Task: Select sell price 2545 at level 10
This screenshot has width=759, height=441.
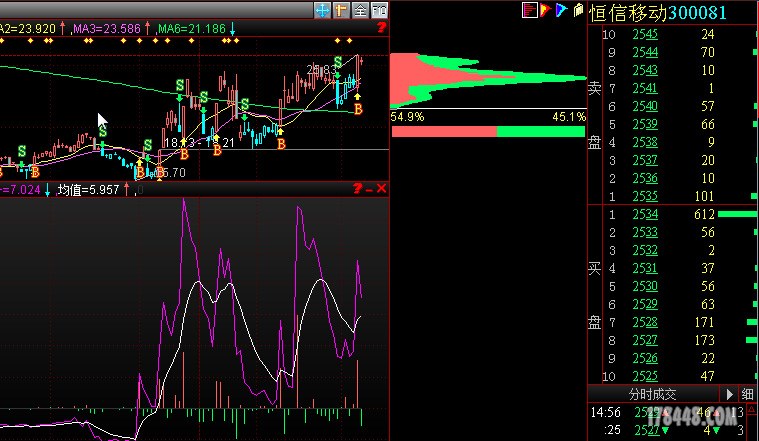Action: coord(645,35)
